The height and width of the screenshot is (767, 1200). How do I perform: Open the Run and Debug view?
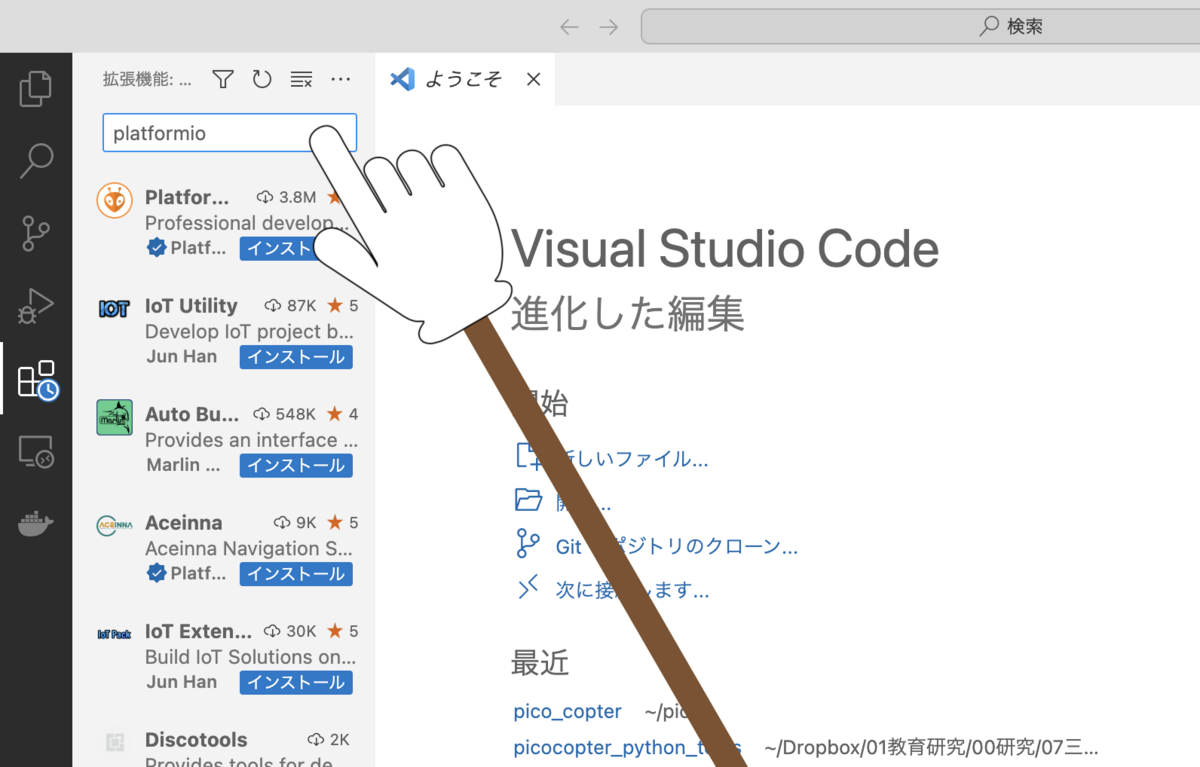[36, 305]
